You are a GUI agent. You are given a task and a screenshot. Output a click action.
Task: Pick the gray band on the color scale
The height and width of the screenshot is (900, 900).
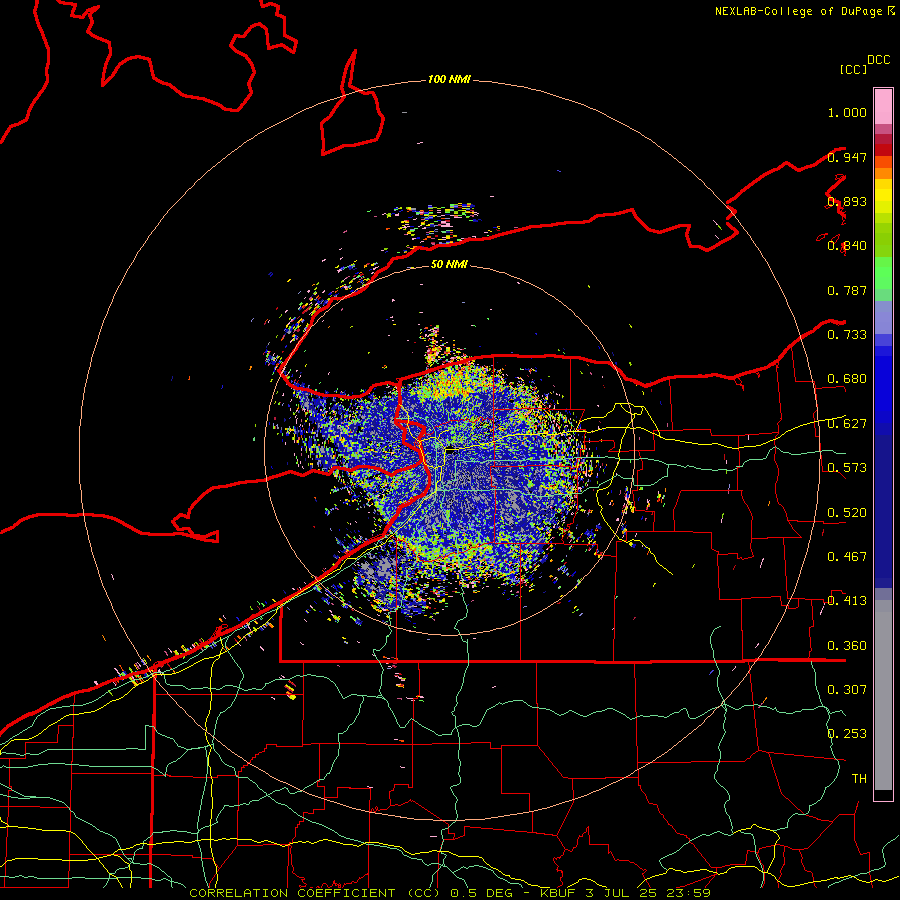pyautogui.click(x=883, y=695)
